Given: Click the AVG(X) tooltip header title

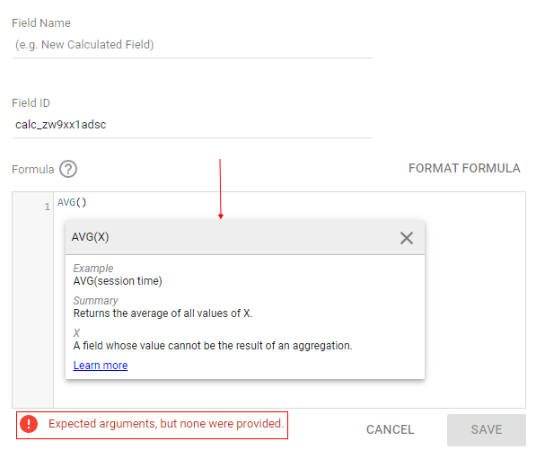Looking at the screenshot, I should 90,237.
